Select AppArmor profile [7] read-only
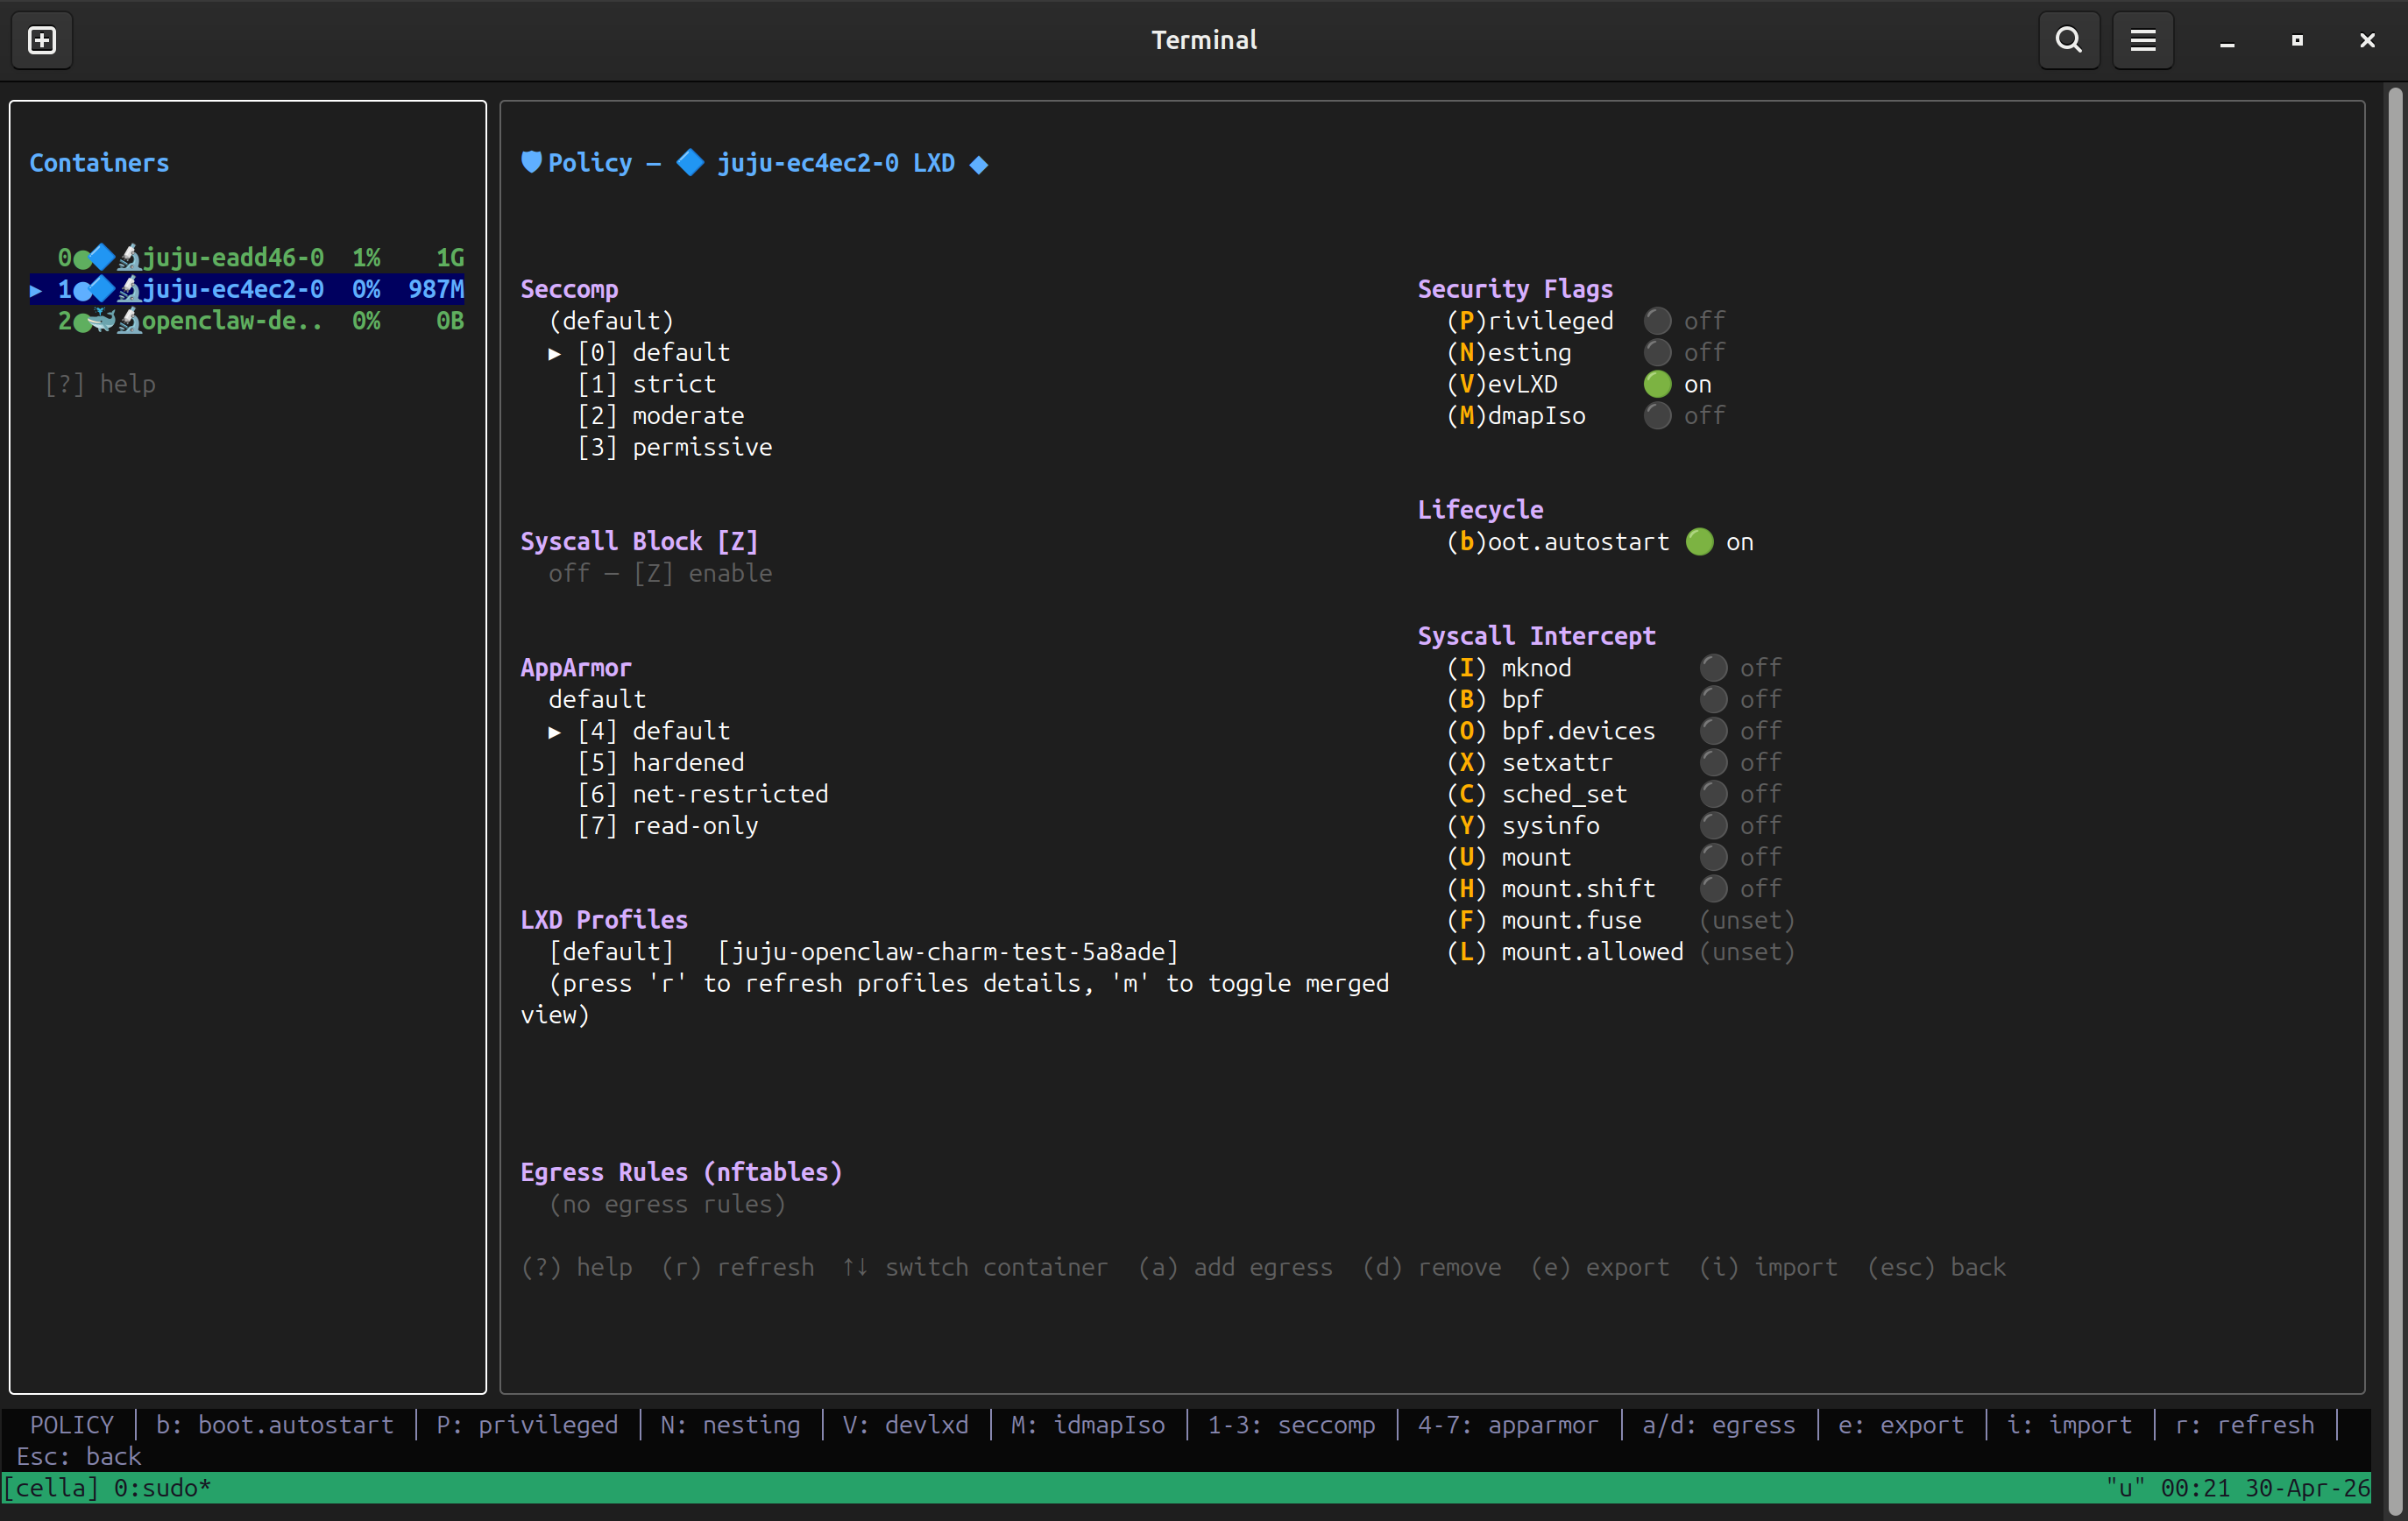Image resolution: width=2408 pixels, height=1521 pixels. point(668,826)
